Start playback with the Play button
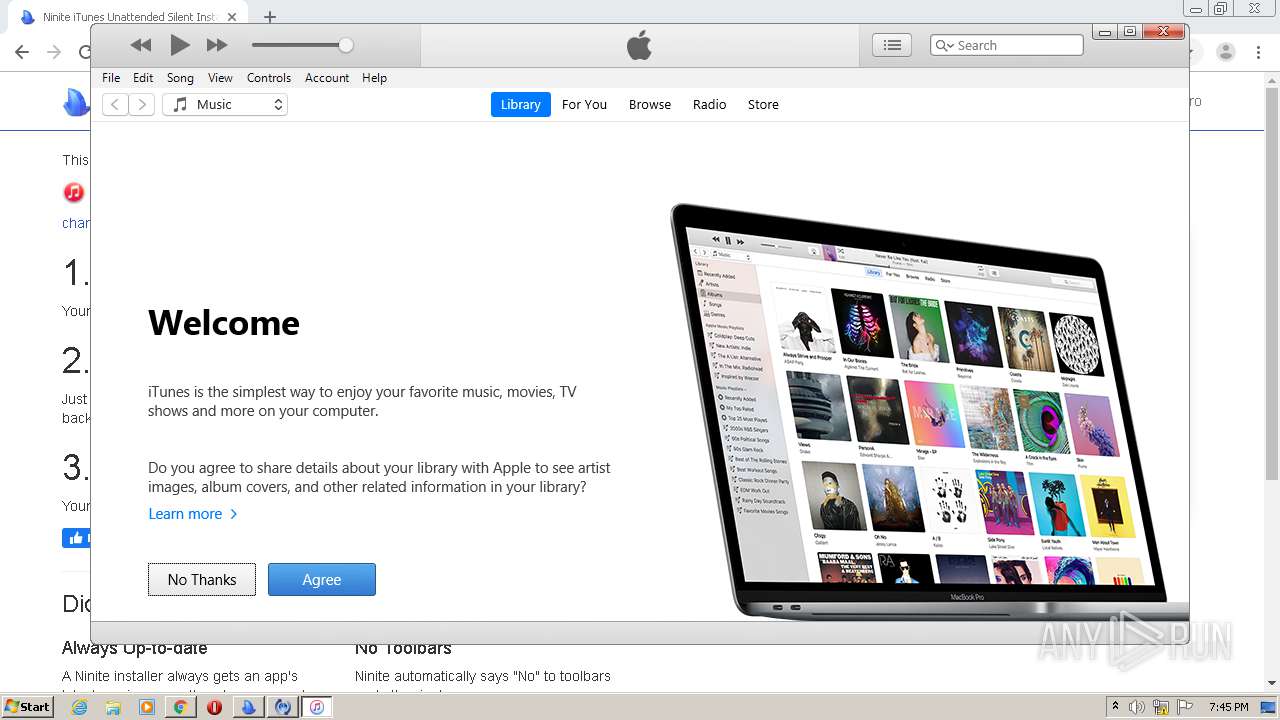 (180, 45)
